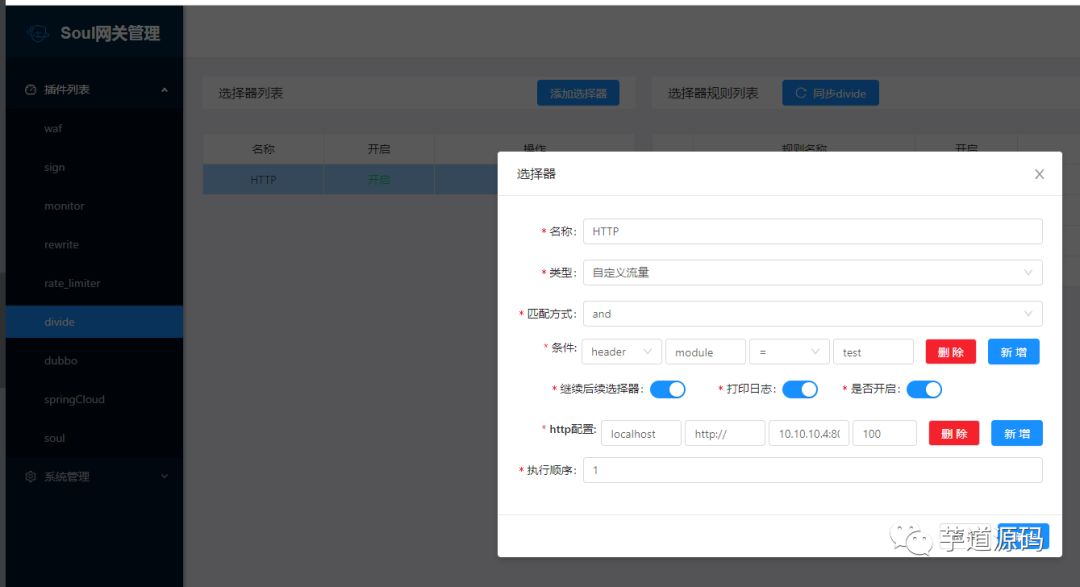Click 新增 button in the http配置 row

tap(1017, 433)
